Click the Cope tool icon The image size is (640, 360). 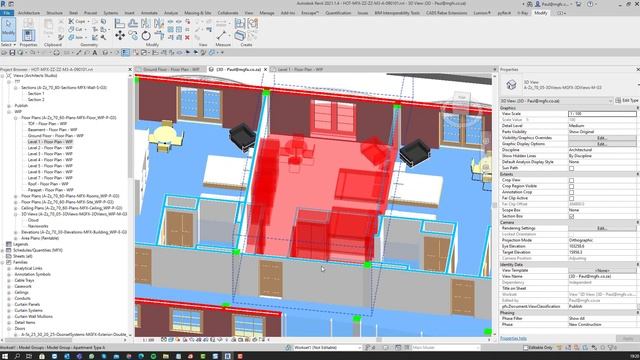(x=71, y=21)
